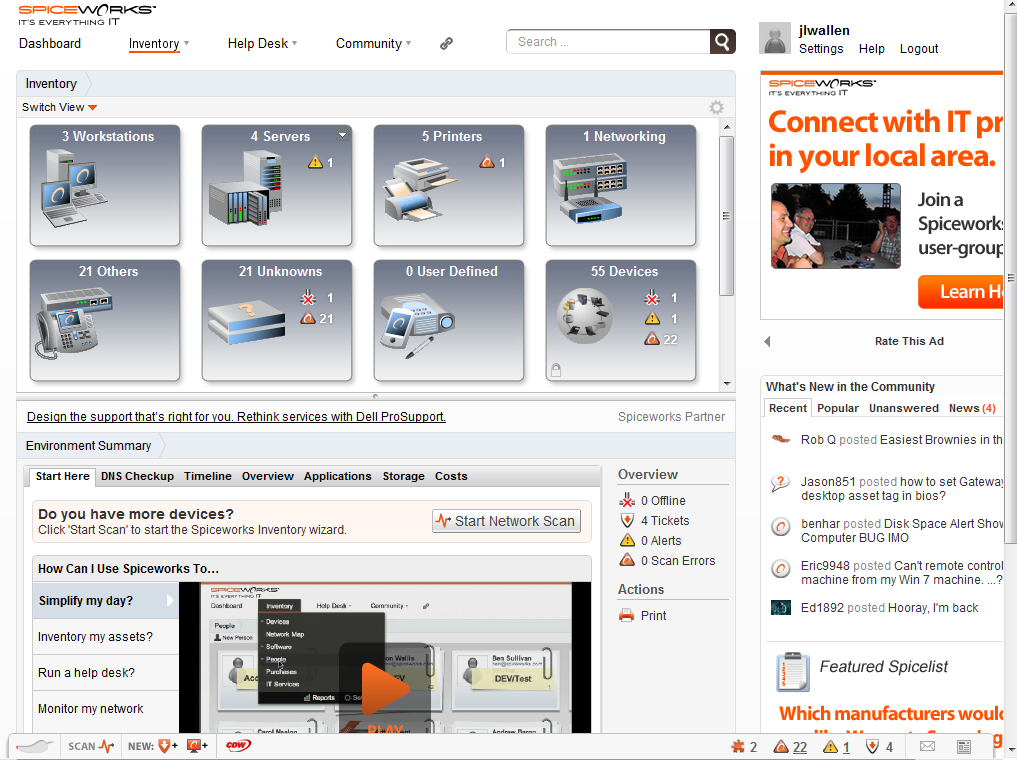1017x760 pixels.
Task: Open the news page icon in bottom bar
Action: (x=964, y=747)
